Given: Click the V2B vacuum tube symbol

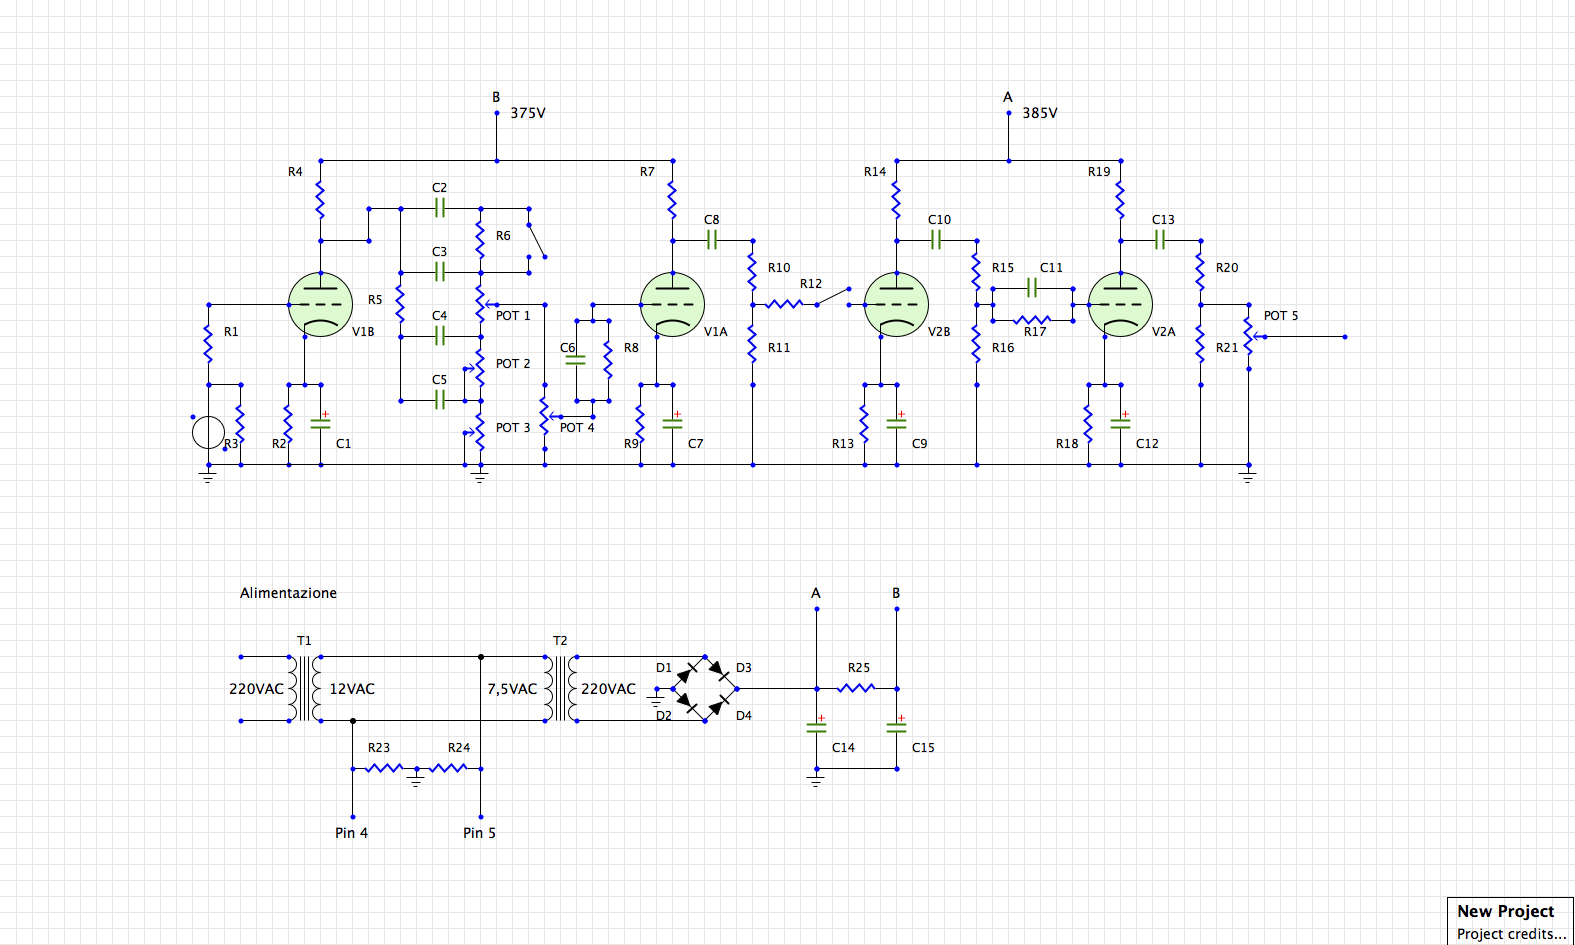Looking at the screenshot, I should tap(896, 304).
